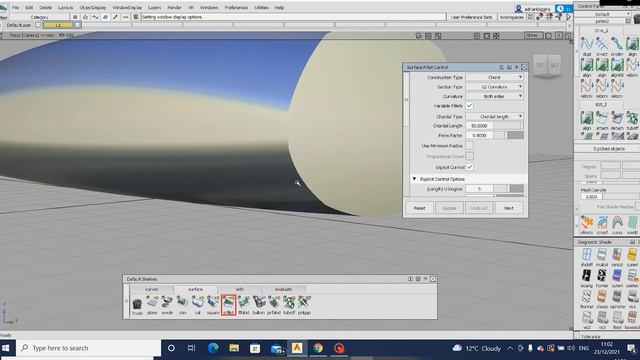Open the Chordal Type dropdown
The image size is (640, 360).
click(495, 116)
